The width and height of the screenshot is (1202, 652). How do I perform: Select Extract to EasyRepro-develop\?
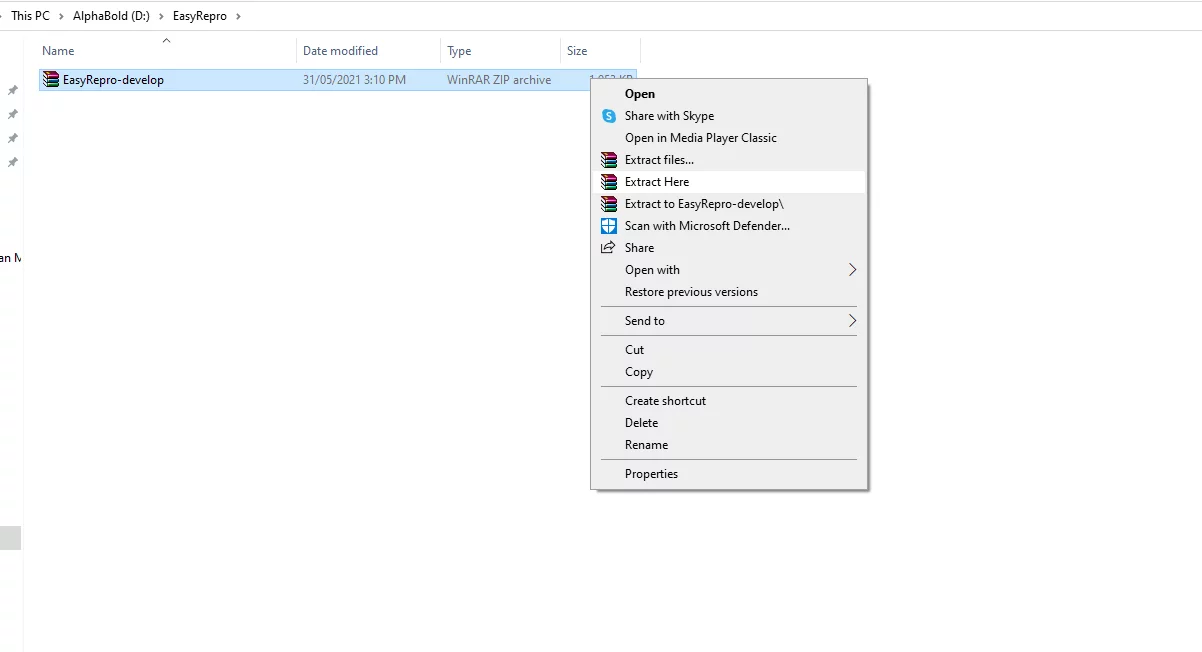click(728, 204)
